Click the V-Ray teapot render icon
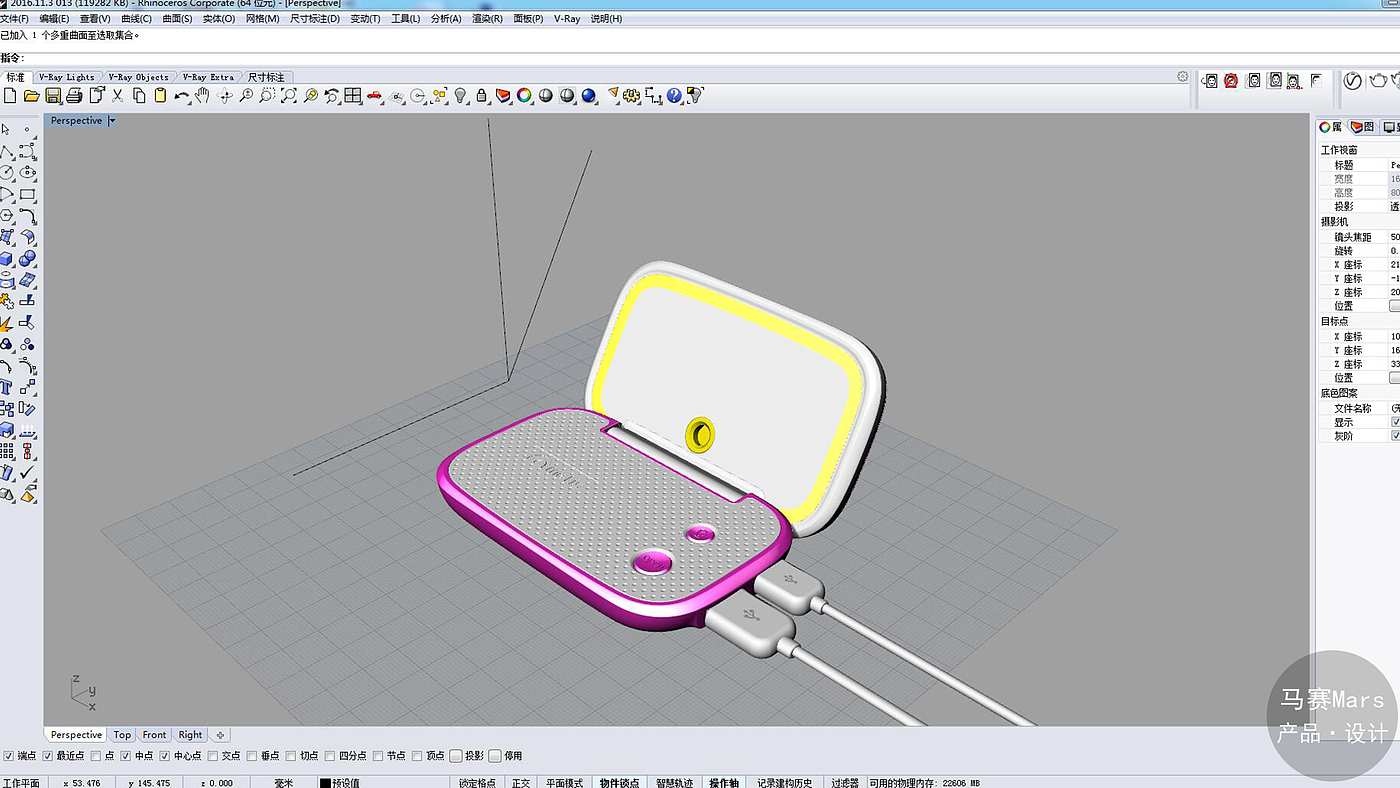This screenshot has height=788, width=1400. pyautogui.click(x=1378, y=81)
